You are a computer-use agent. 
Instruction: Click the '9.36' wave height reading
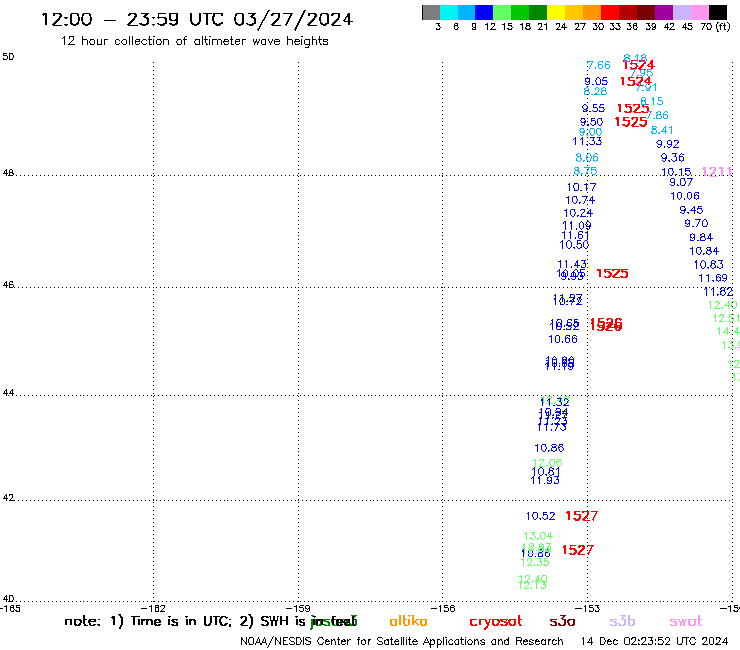[x=672, y=158]
